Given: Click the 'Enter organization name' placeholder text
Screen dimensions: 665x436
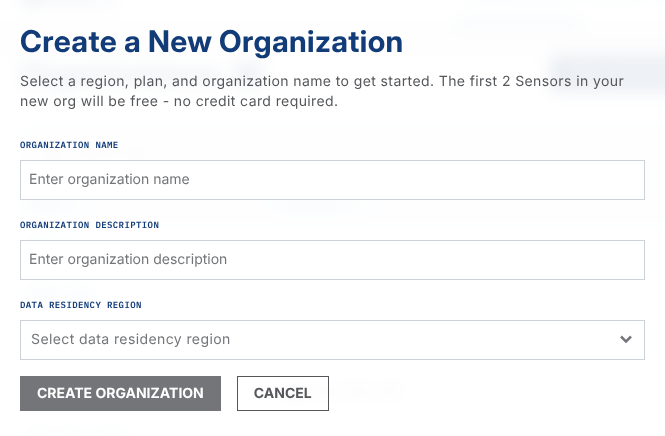Looking at the screenshot, I should tap(109, 180).
